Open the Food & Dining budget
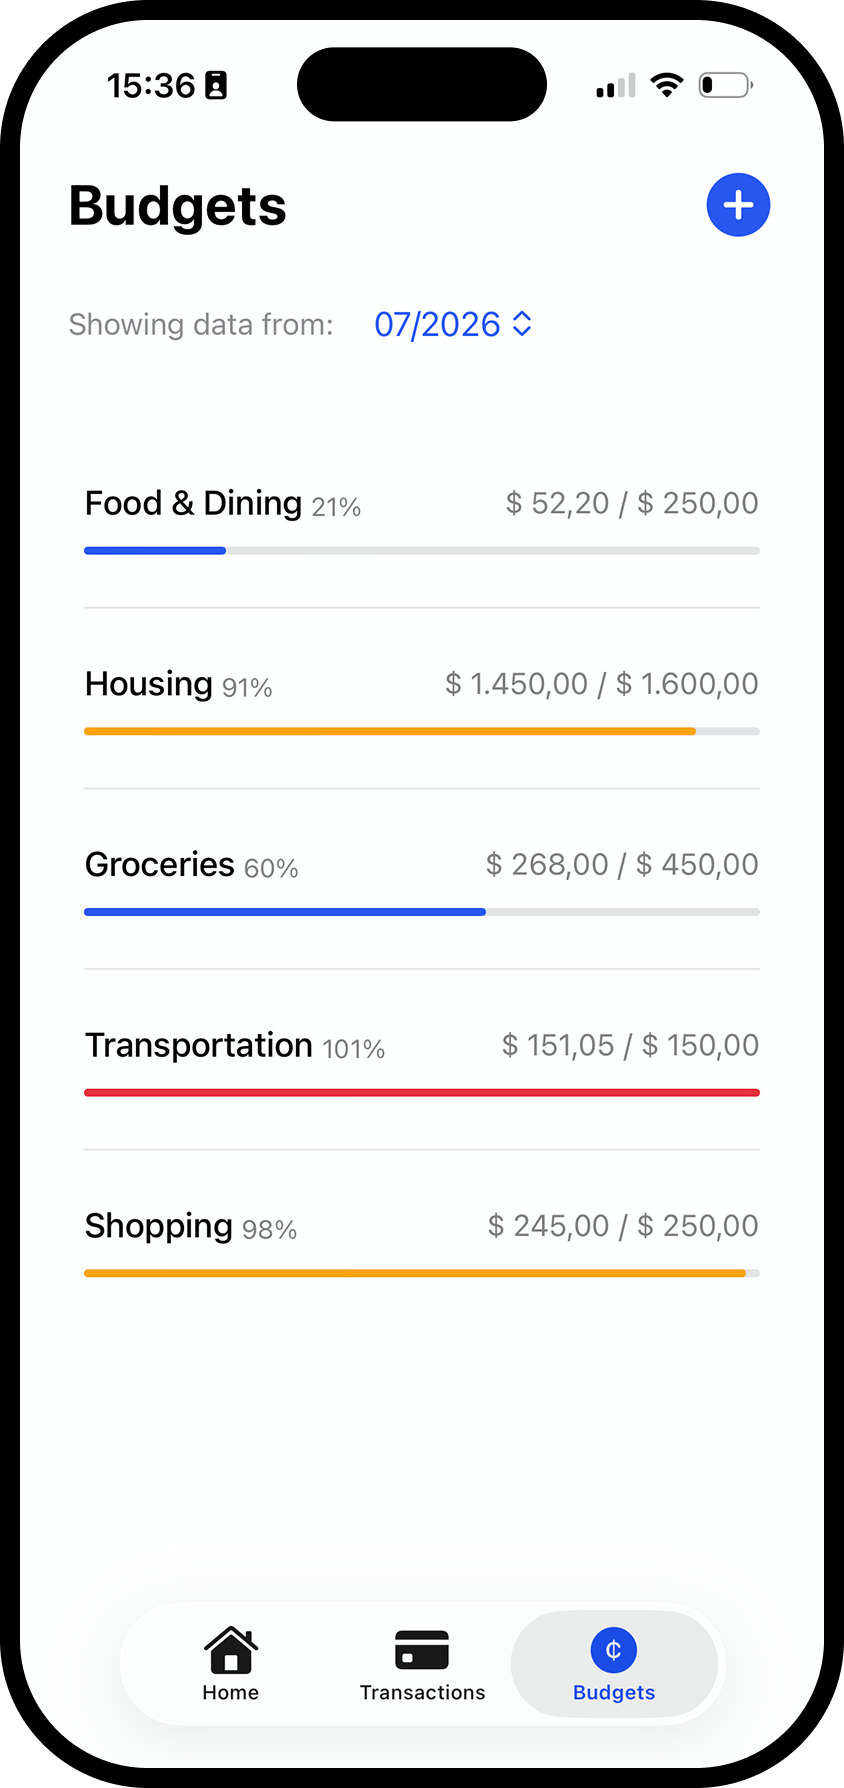The height and width of the screenshot is (1788, 844). (x=422, y=518)
